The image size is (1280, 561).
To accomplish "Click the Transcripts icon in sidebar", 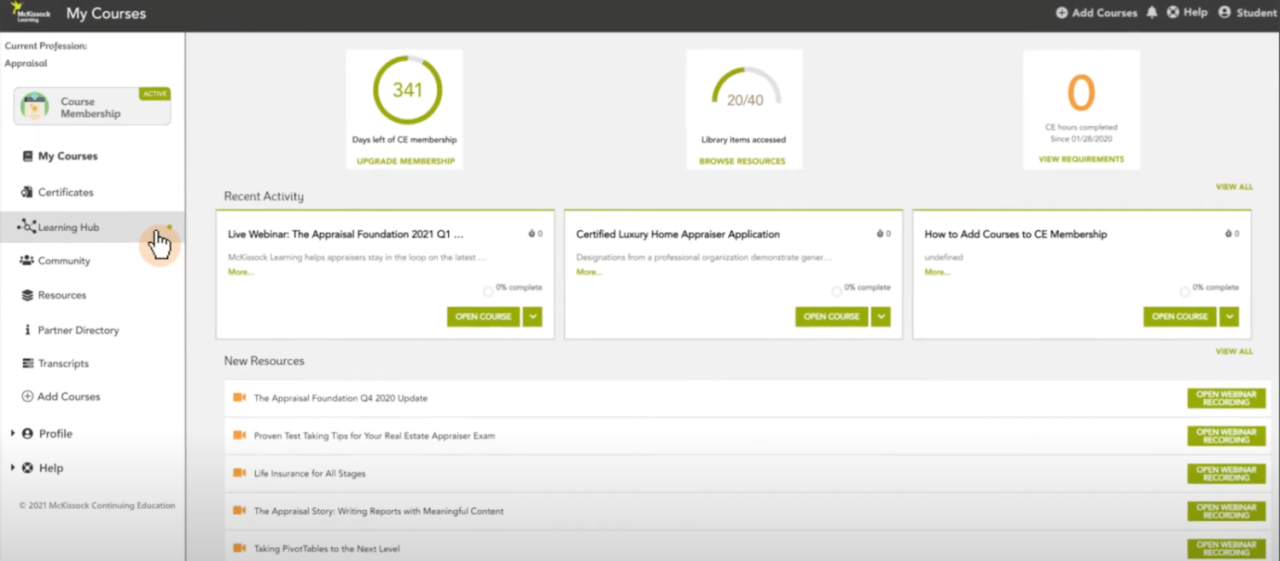I will tap(28, 364).
